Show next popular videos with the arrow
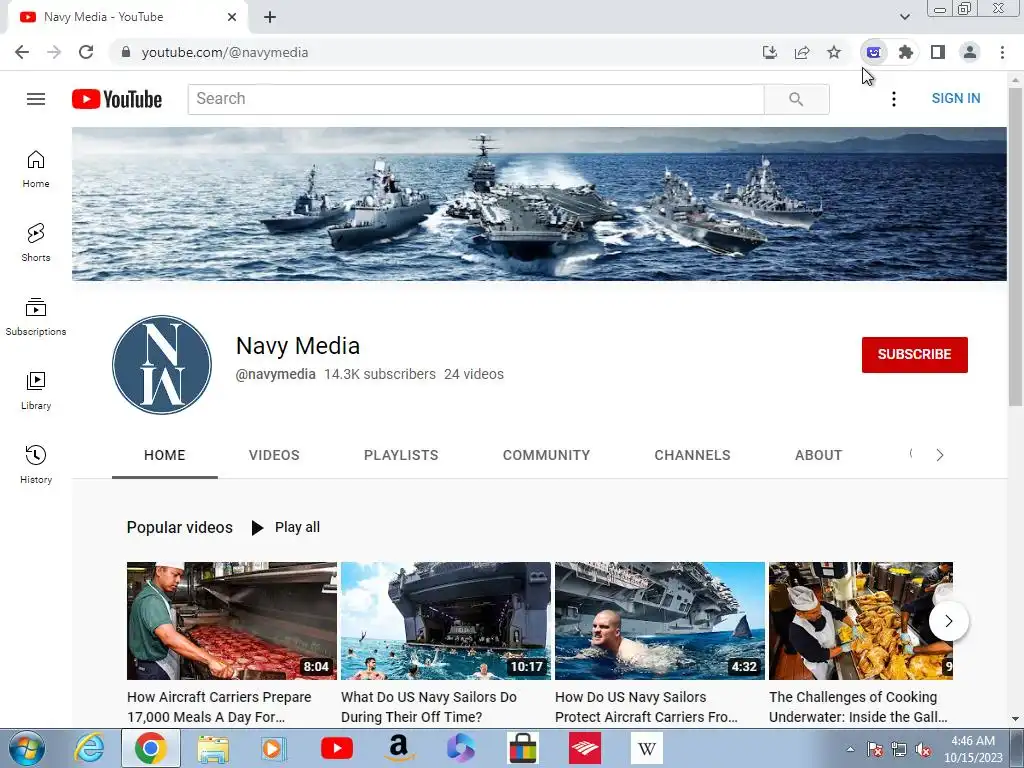 point(949,621)
